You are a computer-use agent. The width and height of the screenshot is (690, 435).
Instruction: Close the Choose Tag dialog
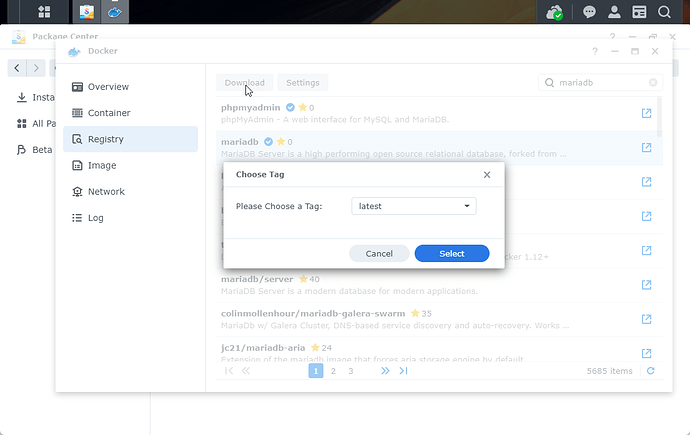pos(487,175)
